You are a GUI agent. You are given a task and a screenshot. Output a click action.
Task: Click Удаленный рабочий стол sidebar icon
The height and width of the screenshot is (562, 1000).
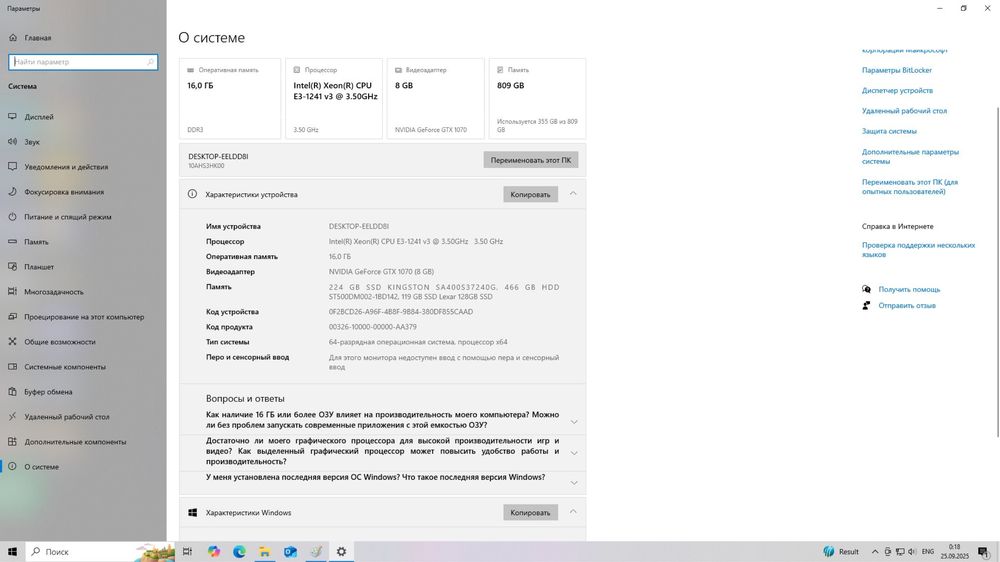coord(12,417)
